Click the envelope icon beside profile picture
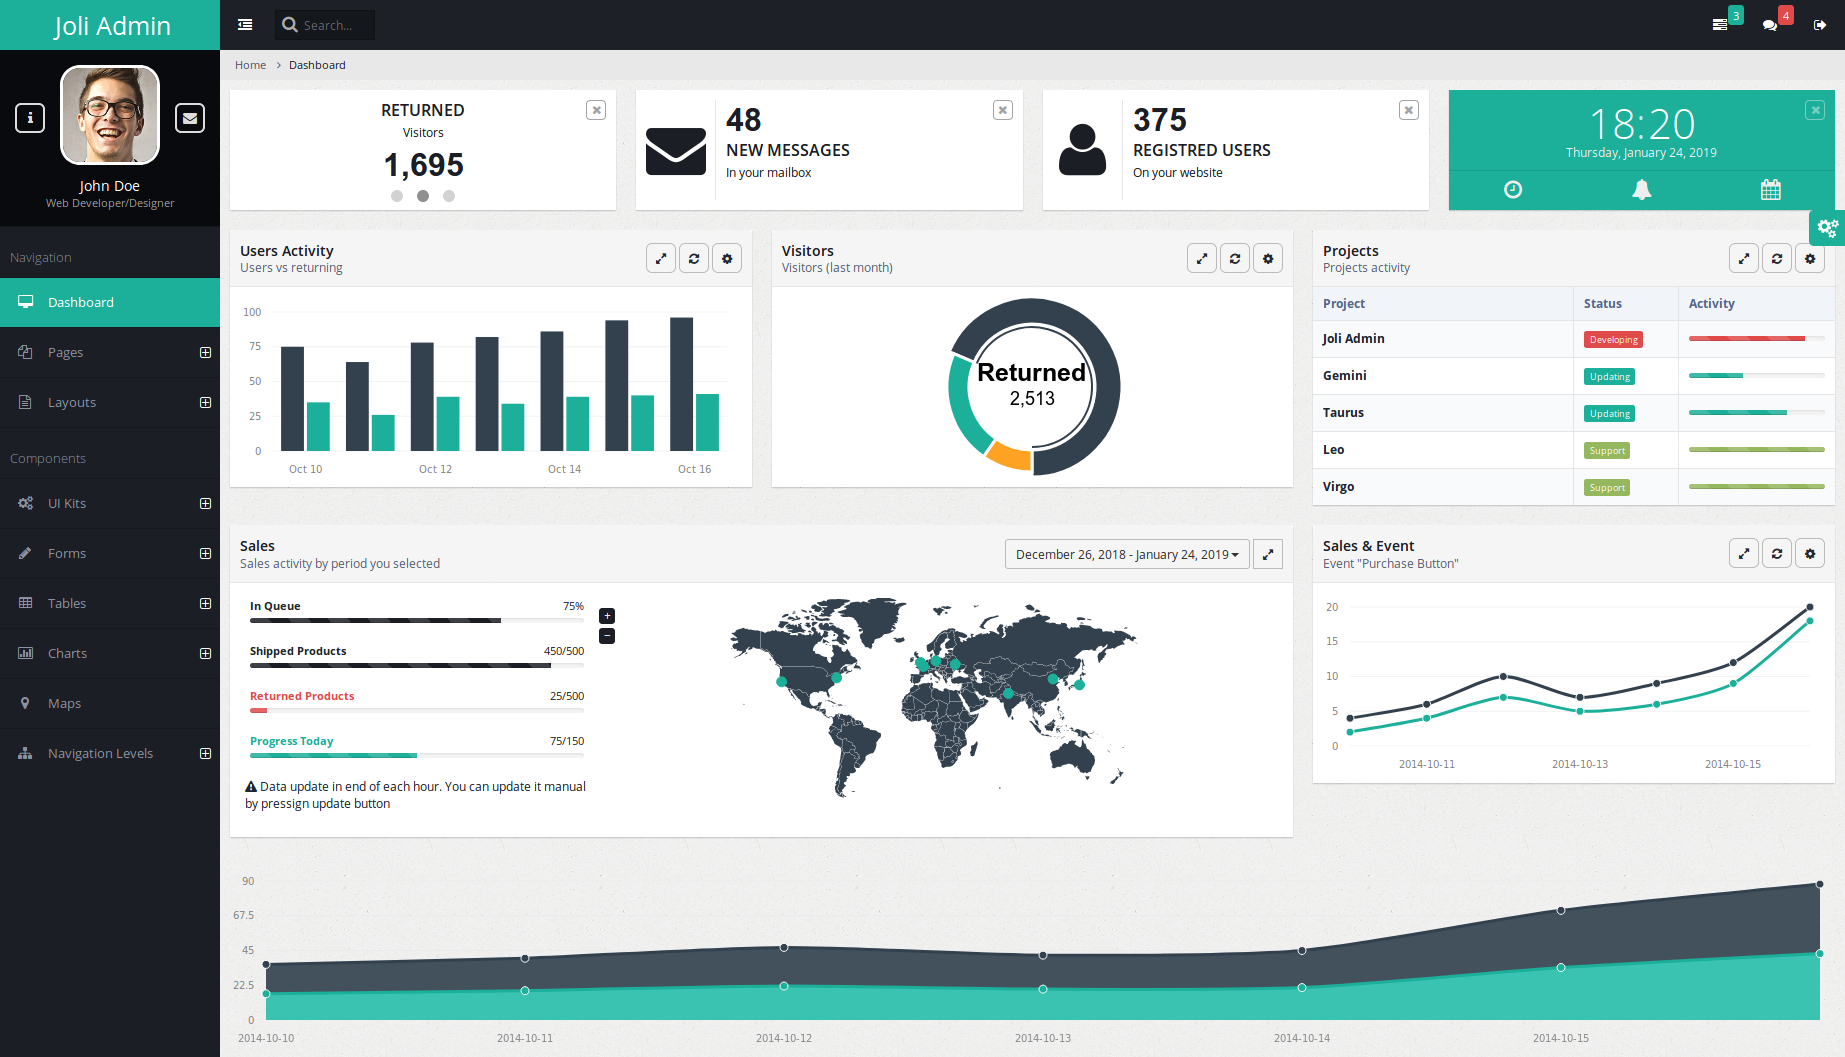The width and height of the screenshot is (1845, 1057). click(190, 118)
